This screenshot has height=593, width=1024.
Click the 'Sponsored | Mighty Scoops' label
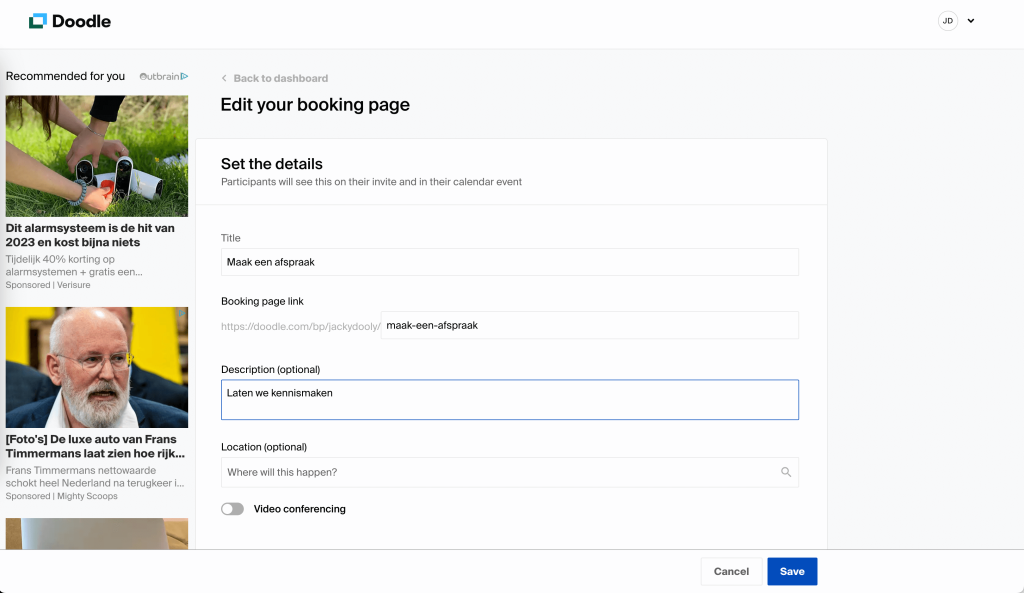click(x=61, y=496)
